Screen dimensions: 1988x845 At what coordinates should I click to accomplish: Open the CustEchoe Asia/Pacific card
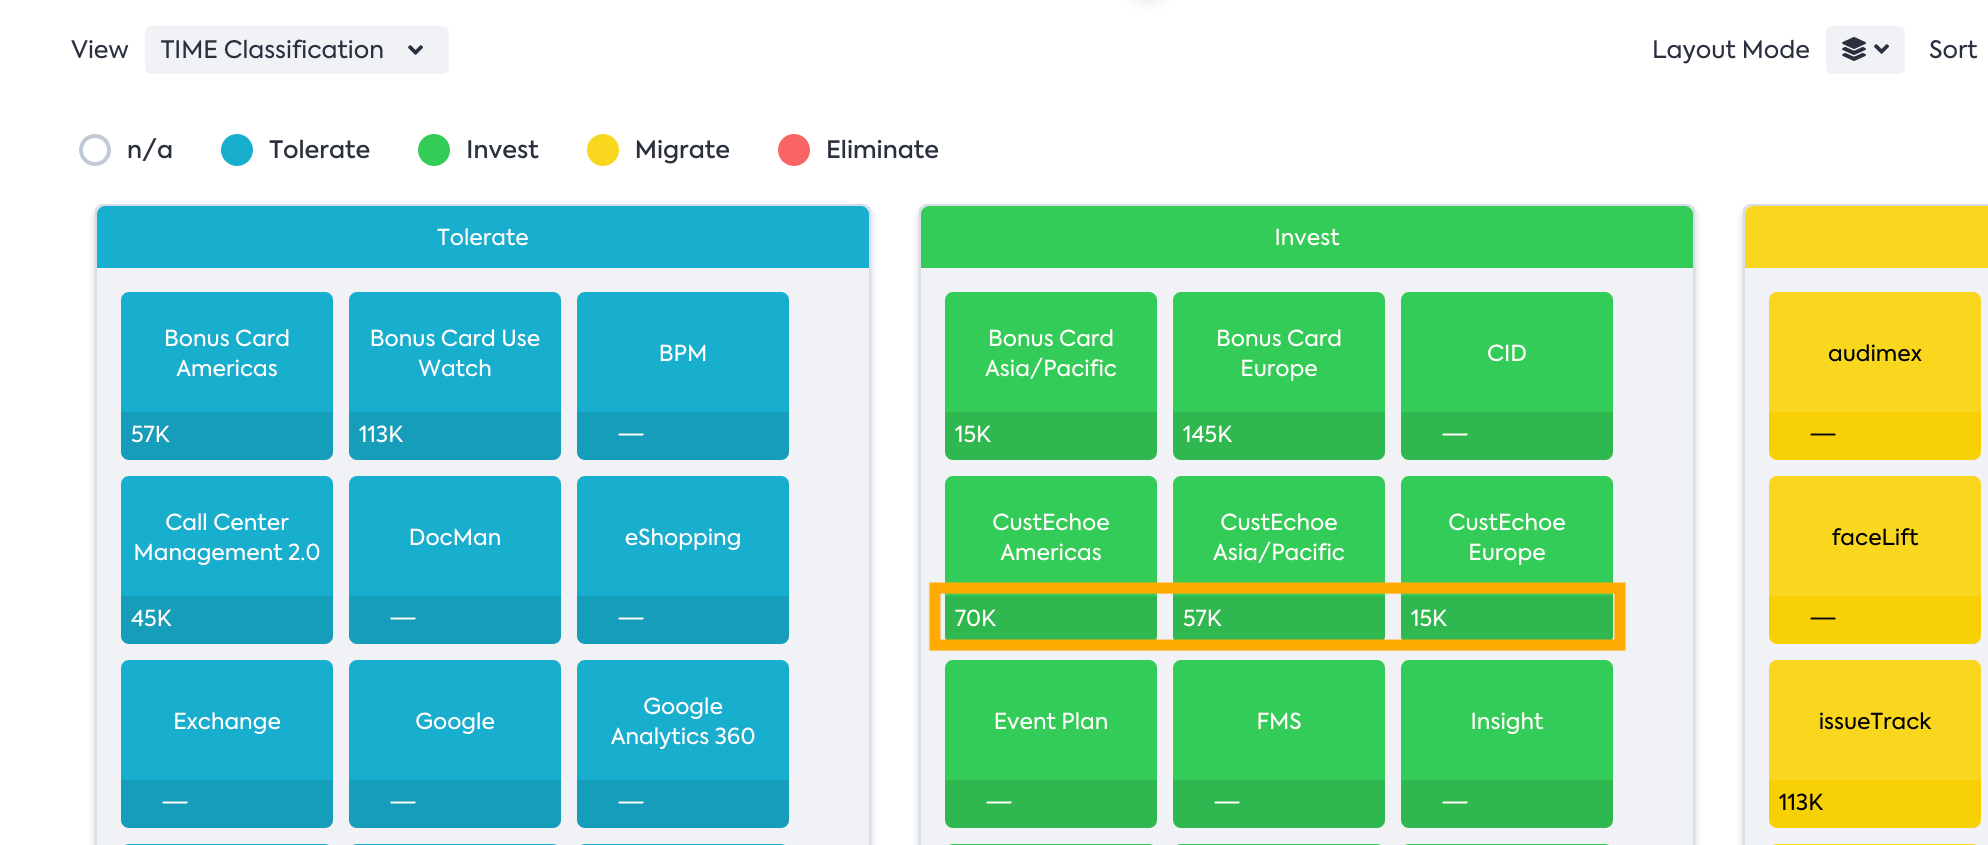point(1279,560)
